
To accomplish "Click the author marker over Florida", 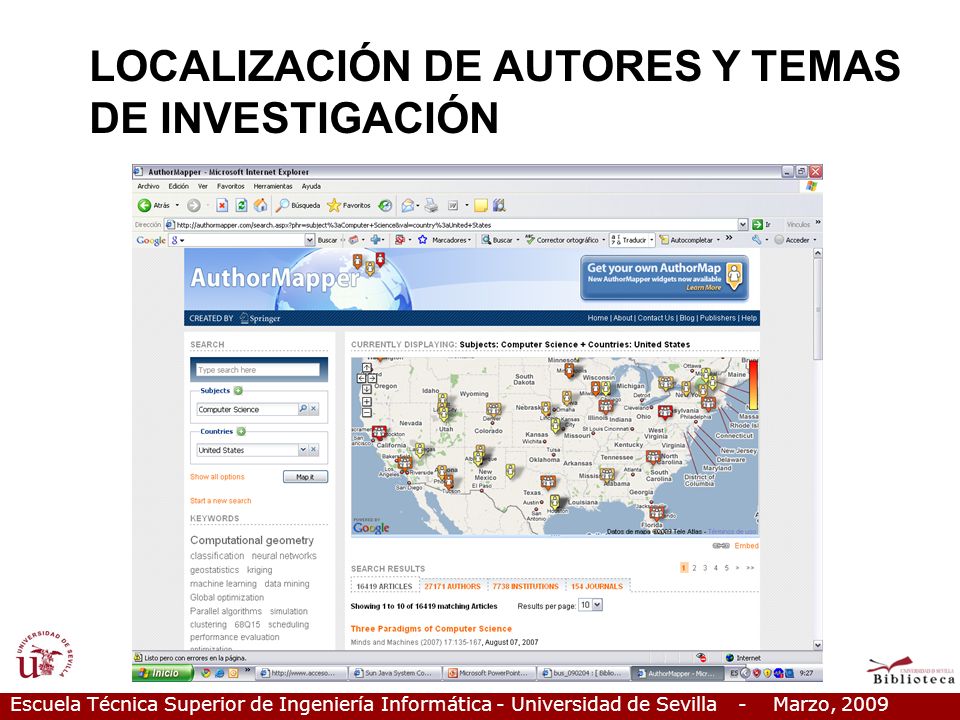I will (x=656, y=512).
